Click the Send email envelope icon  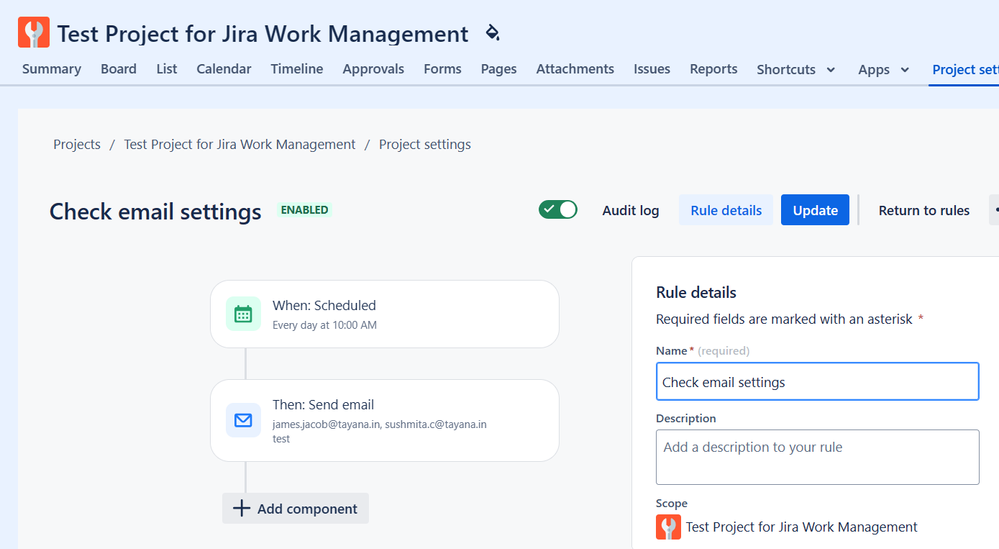pos(243,420)
